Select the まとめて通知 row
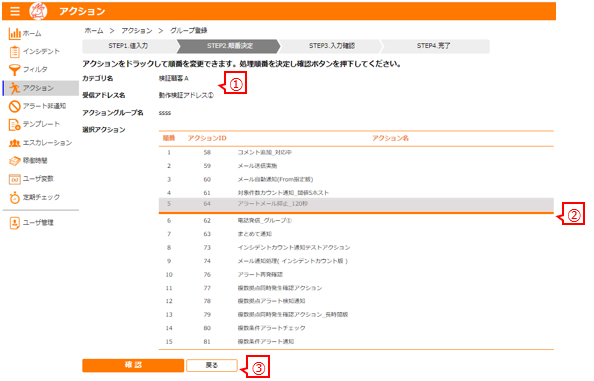 tap(356, 234)
